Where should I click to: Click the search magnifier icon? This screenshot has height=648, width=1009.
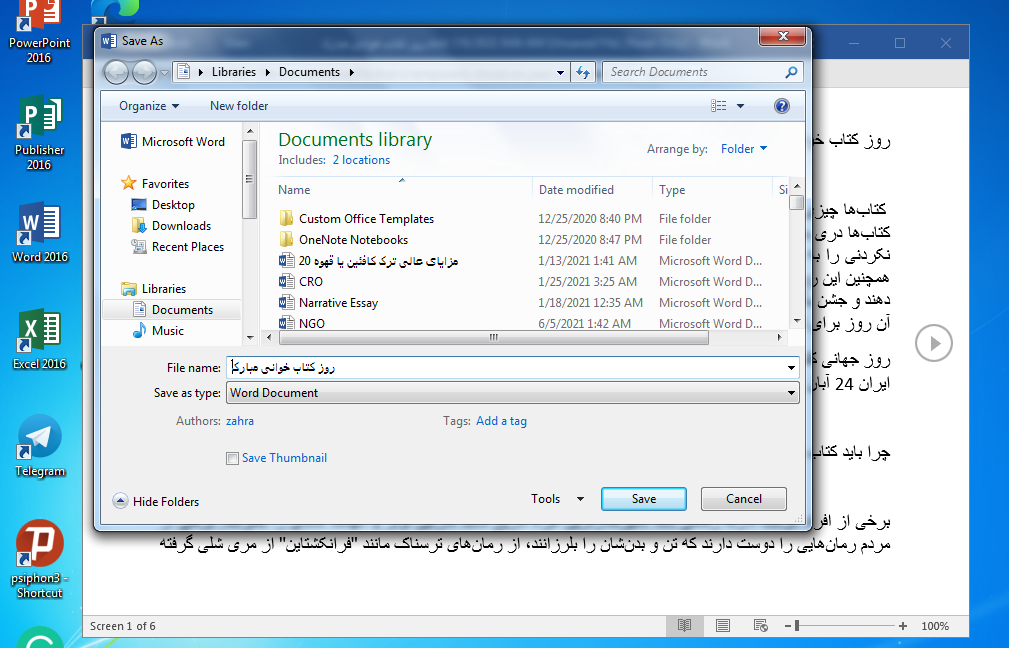(x=791, y=72)
